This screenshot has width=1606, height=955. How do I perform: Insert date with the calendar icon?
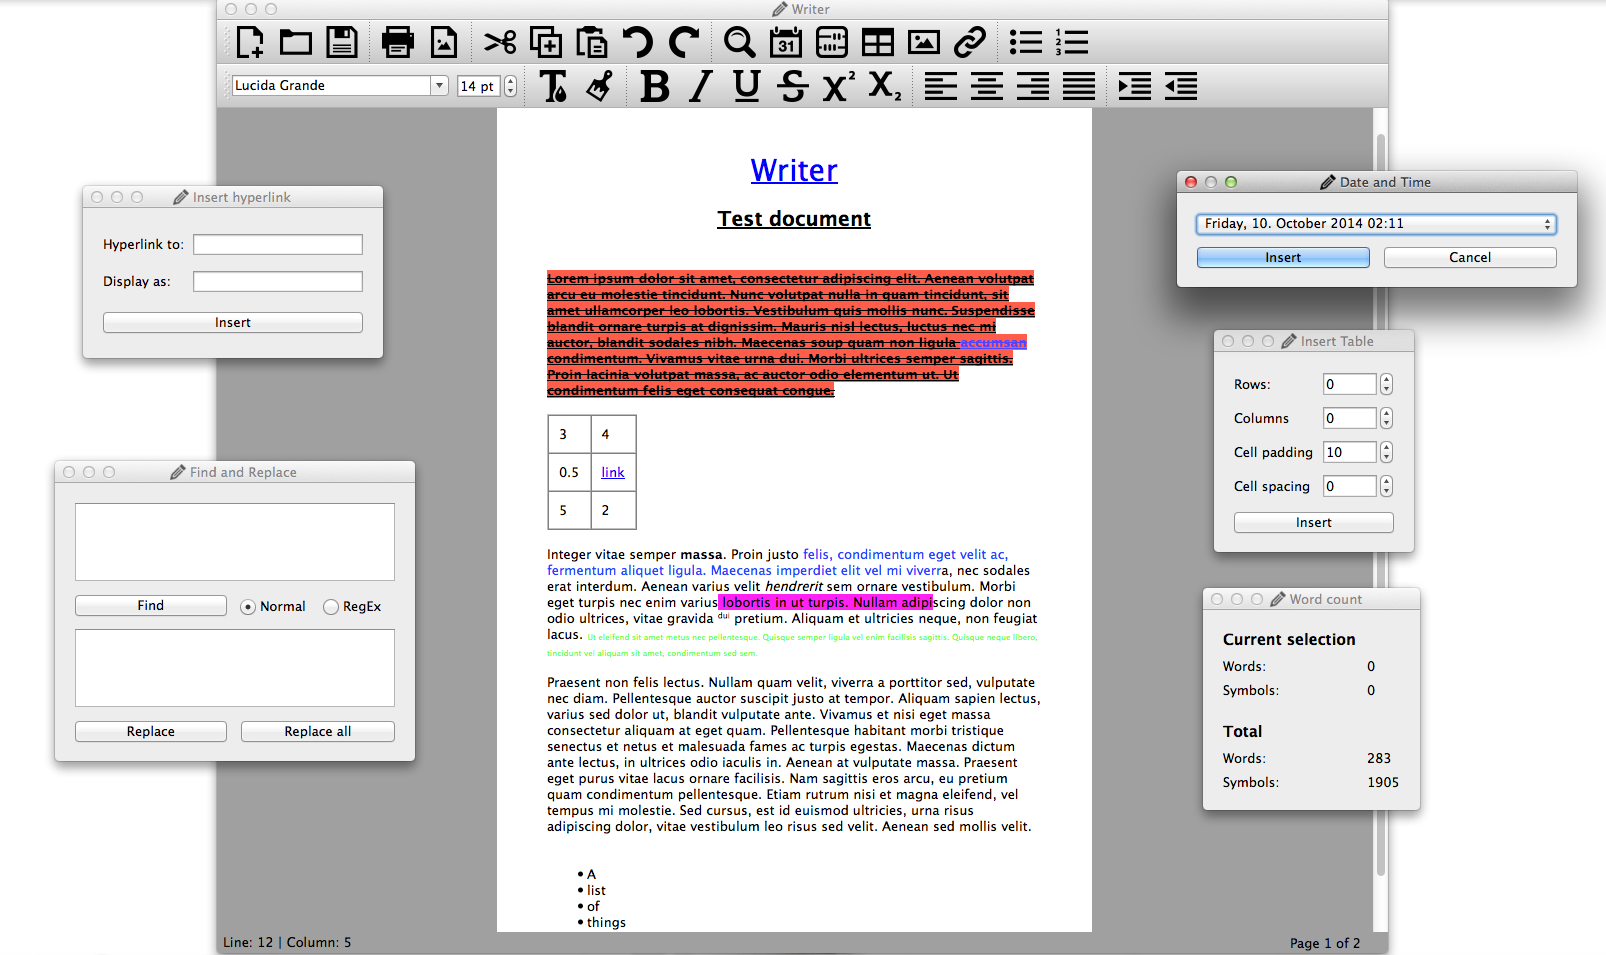click(x=786, y=42)
